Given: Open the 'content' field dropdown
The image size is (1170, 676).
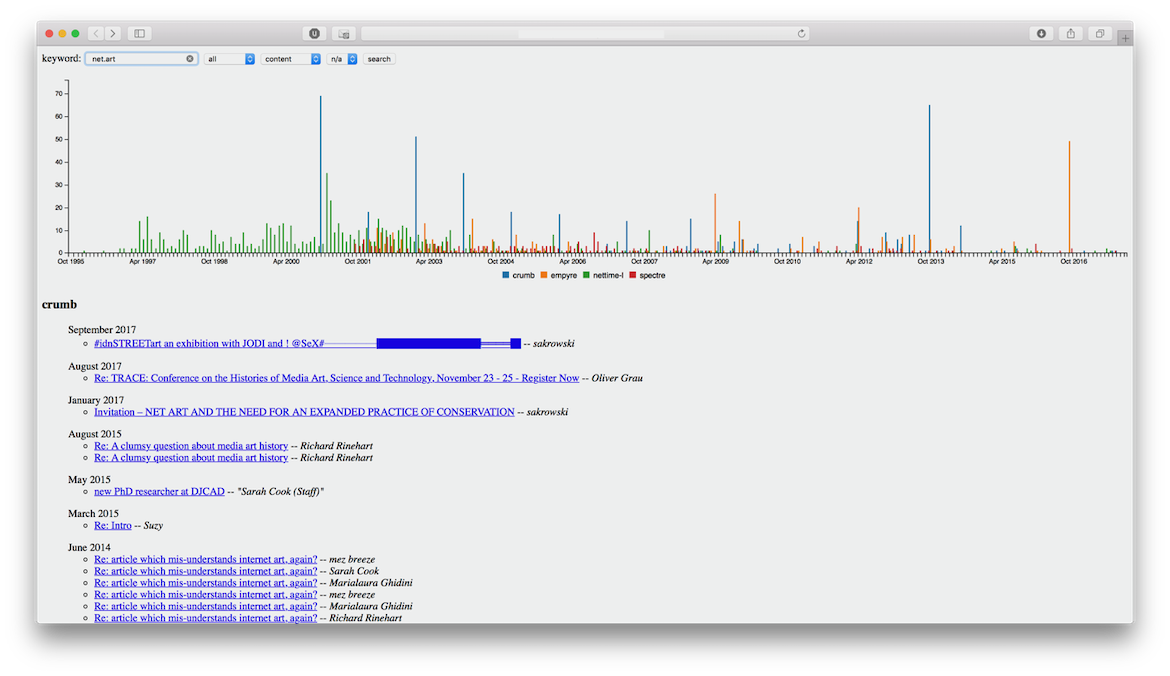Looking at the screenshot, I should 291,59.
